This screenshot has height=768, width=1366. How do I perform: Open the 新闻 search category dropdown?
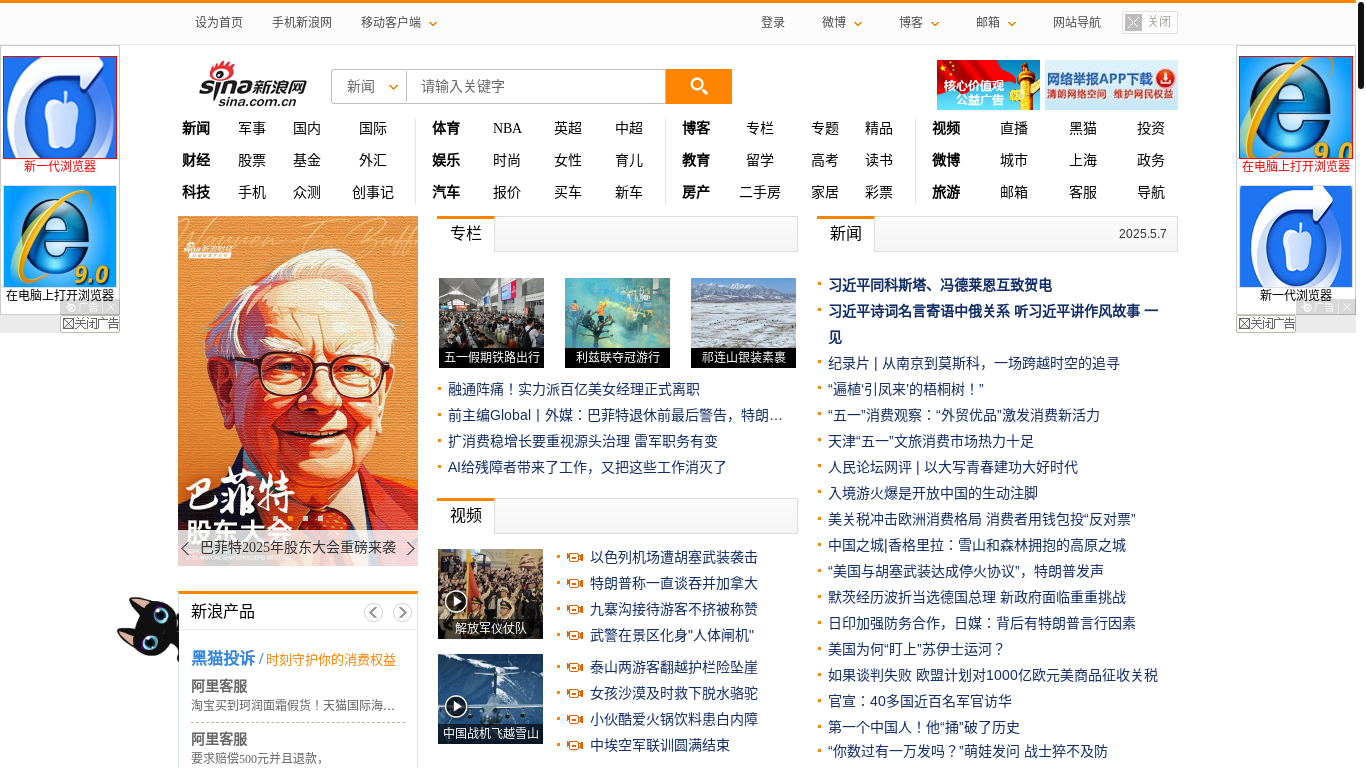369,87
